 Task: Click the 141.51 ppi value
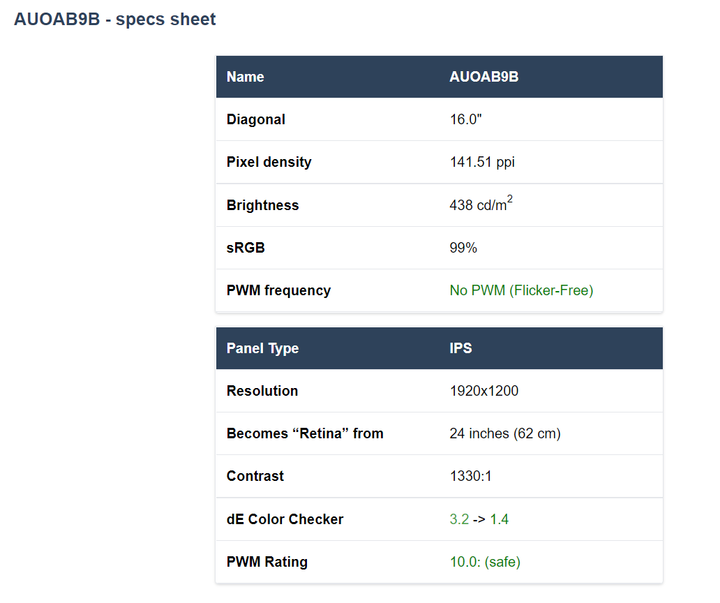[x=482, y=162]
